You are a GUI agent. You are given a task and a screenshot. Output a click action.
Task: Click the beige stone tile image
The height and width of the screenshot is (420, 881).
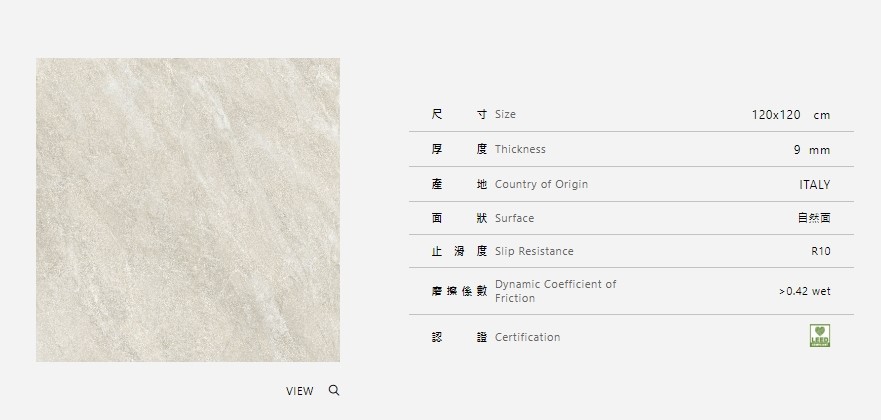[x=188, y=210]
